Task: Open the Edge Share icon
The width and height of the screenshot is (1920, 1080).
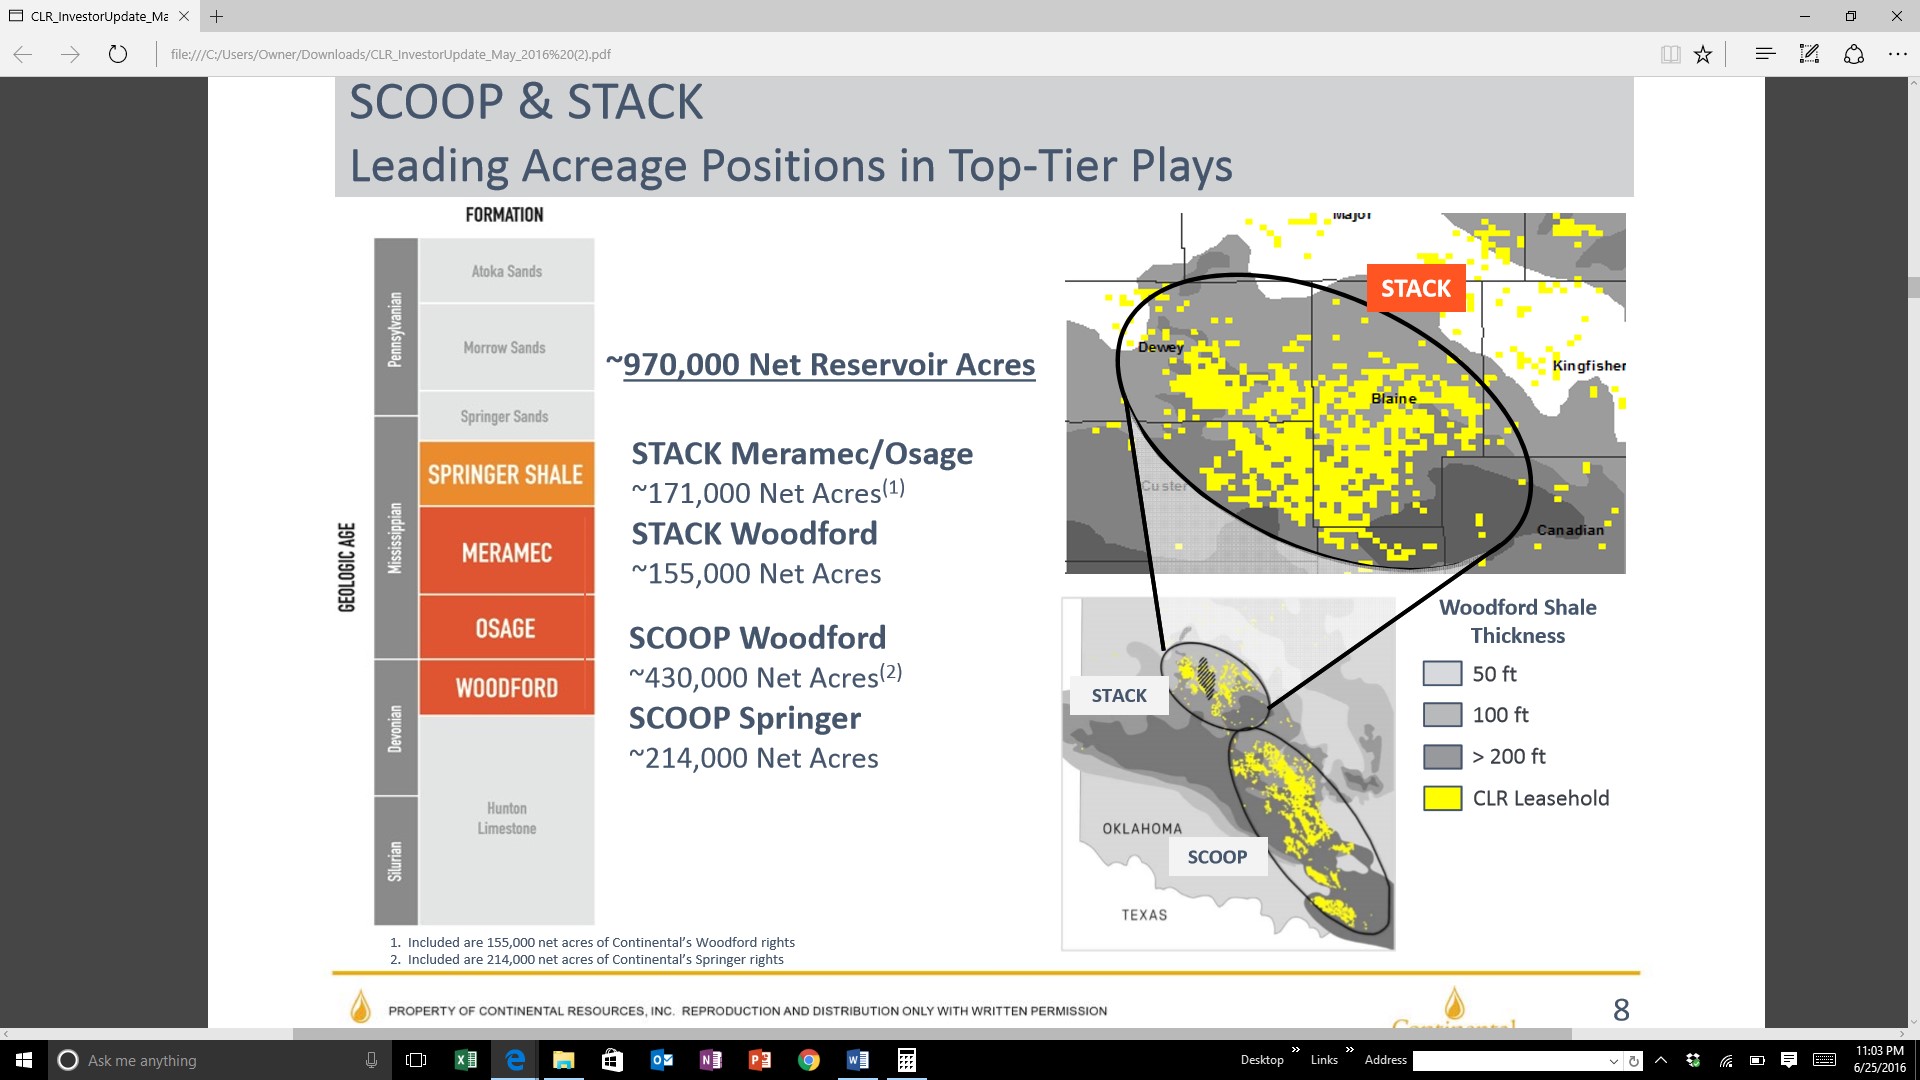Action: point(1853,54)
